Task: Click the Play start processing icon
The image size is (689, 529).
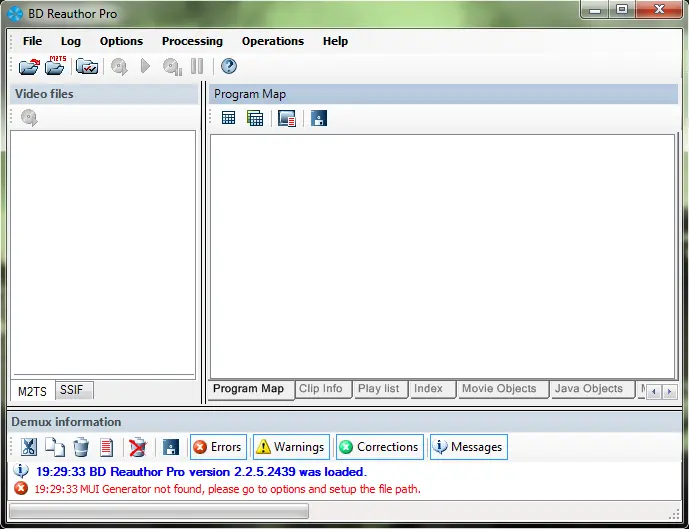Action: (145, 67)
